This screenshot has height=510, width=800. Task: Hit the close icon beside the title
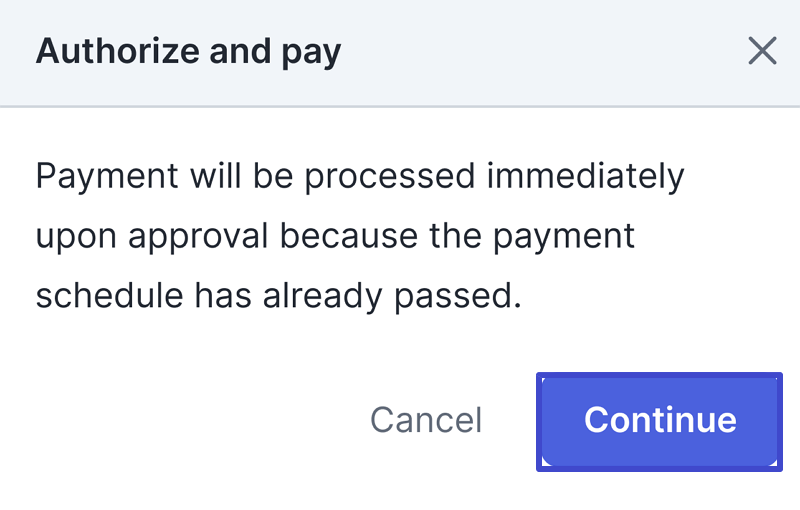[762, 51]
